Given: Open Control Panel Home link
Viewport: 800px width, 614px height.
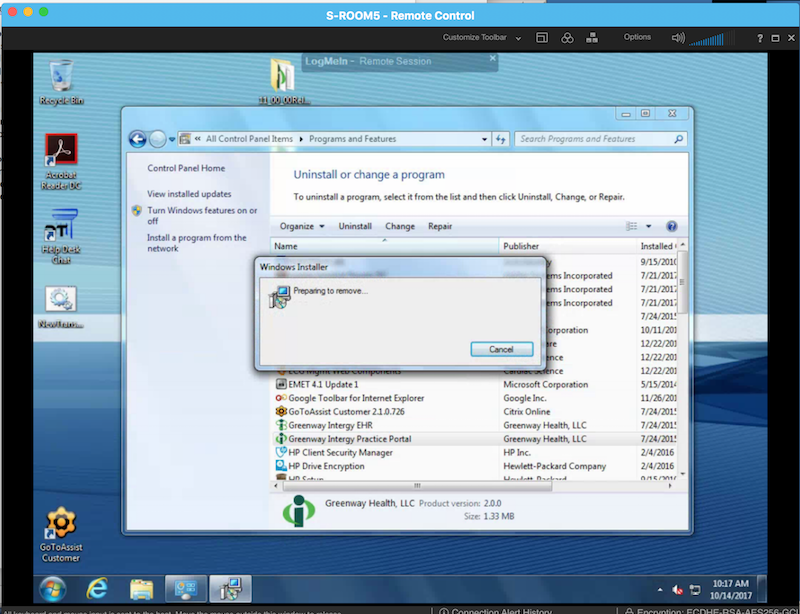Looking at the screenshot, I should point(186,168).
